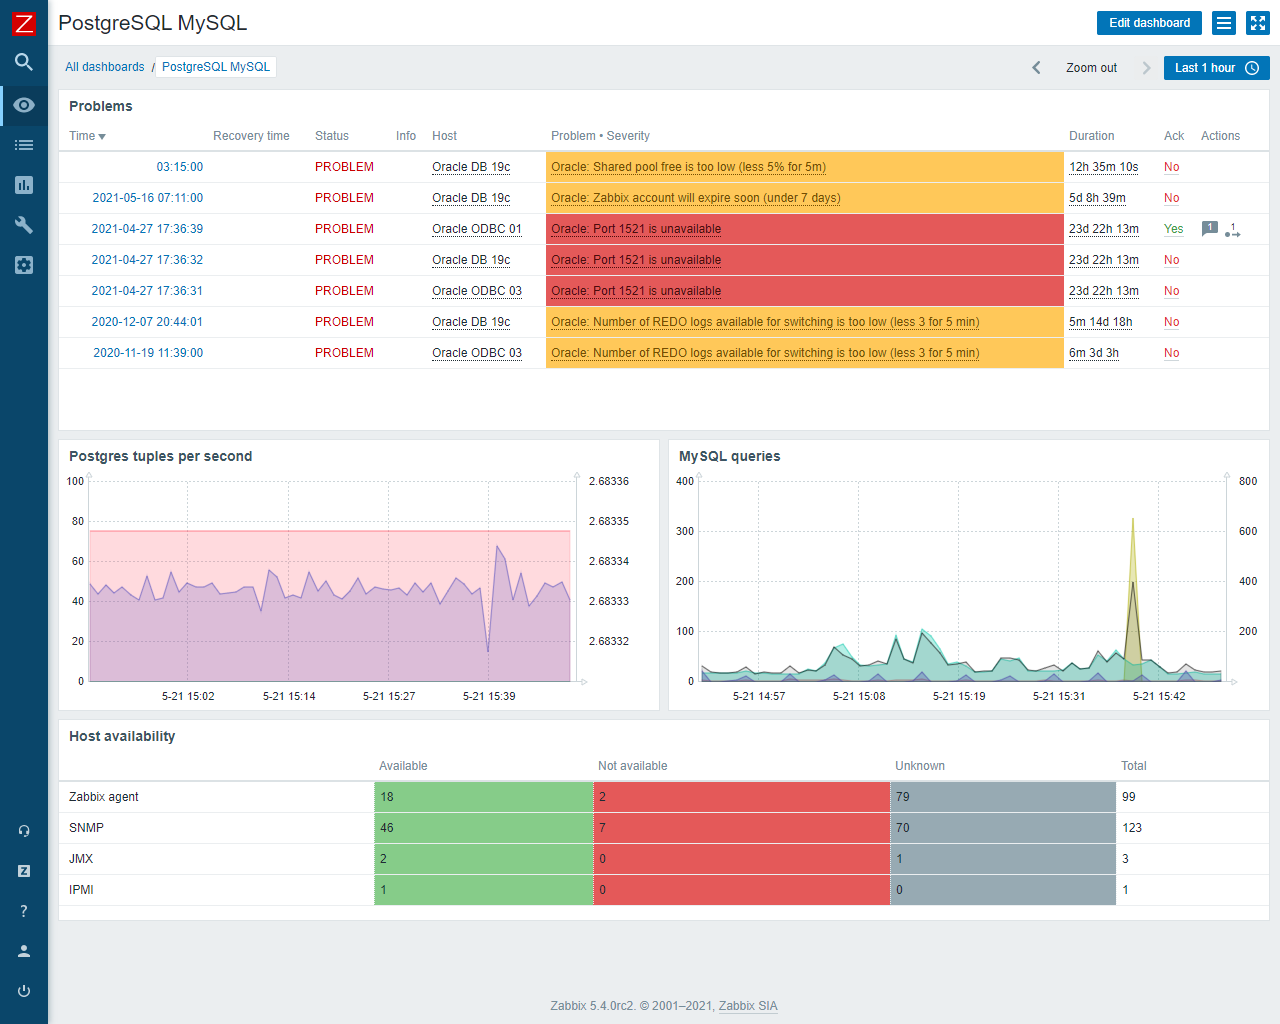Open the Administration gear icon

(x=23, y=264)
